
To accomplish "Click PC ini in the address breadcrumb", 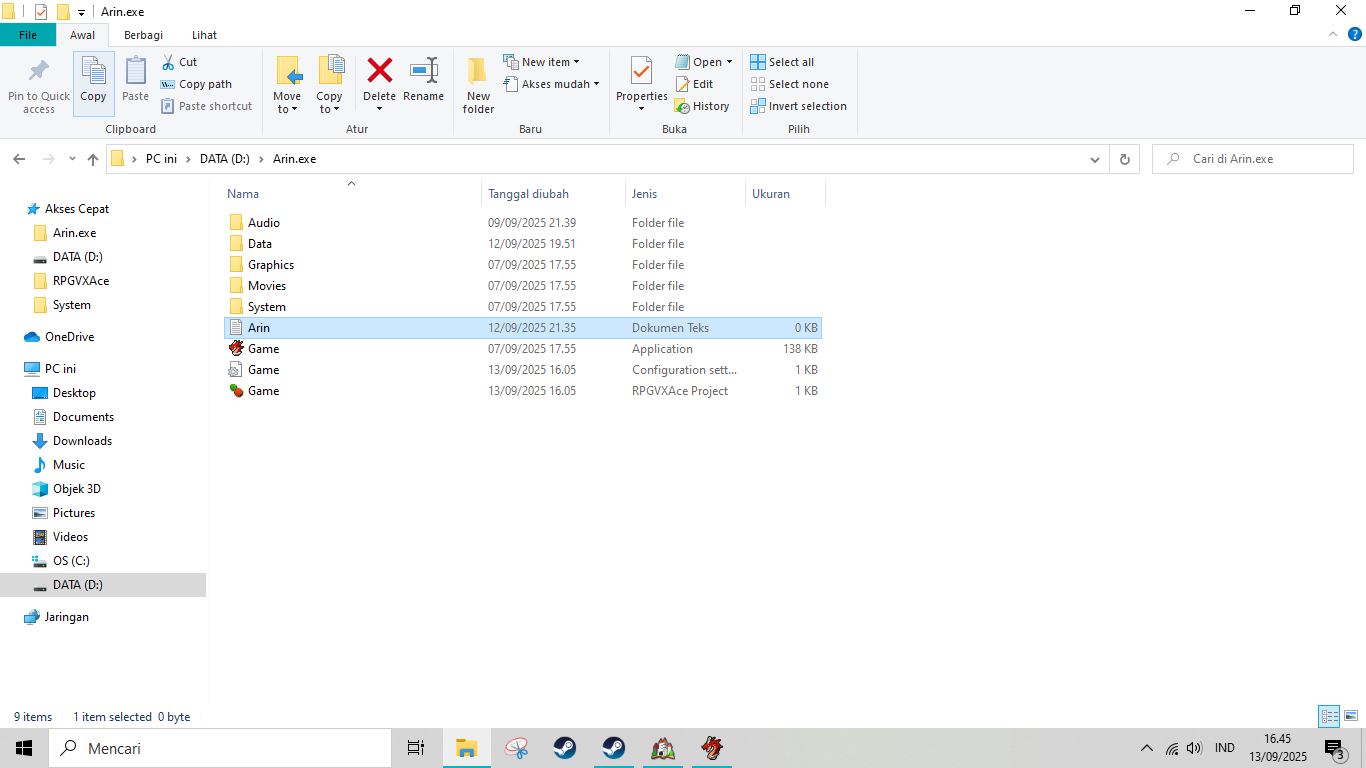I will 161,159.
